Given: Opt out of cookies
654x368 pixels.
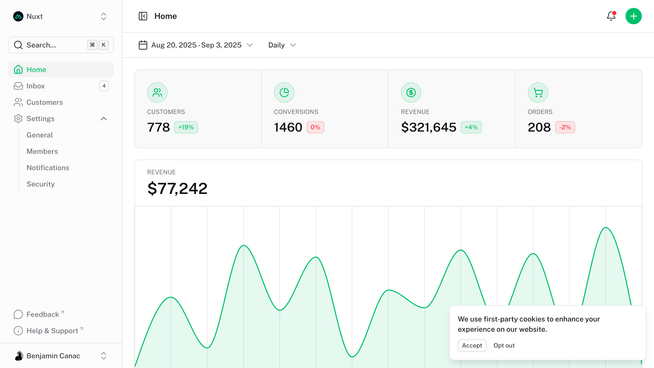Looking at the screenshot, I should 504,345.
